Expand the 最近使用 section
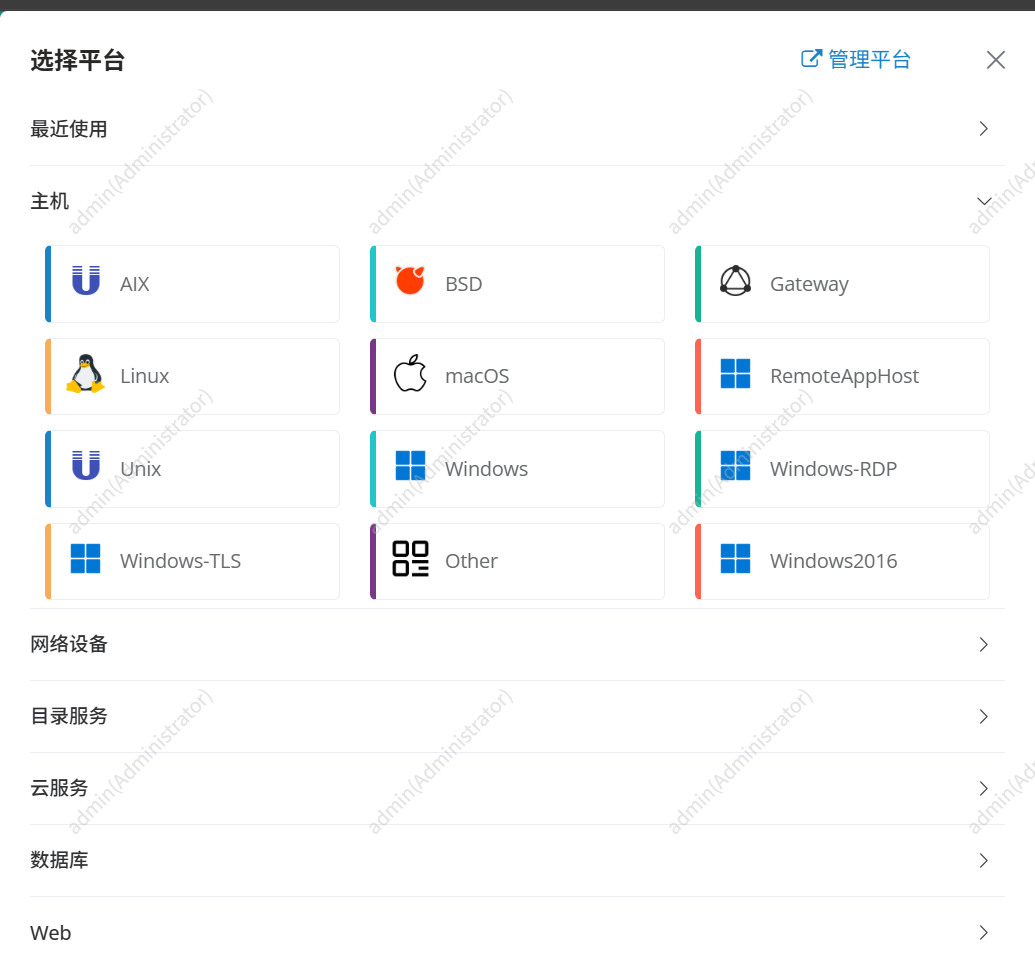The width and height of the screenshot is (1035, 957). 518,129
